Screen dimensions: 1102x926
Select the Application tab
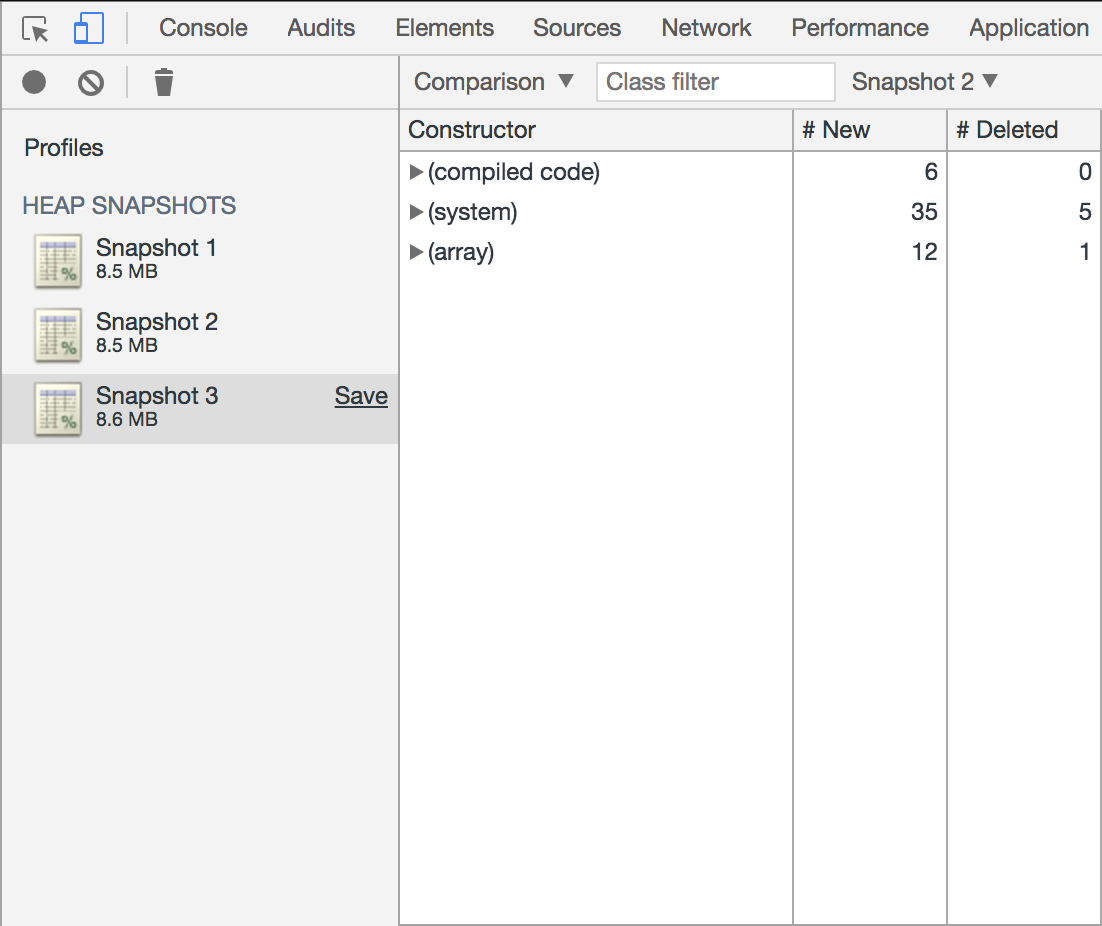[1029, 28]
